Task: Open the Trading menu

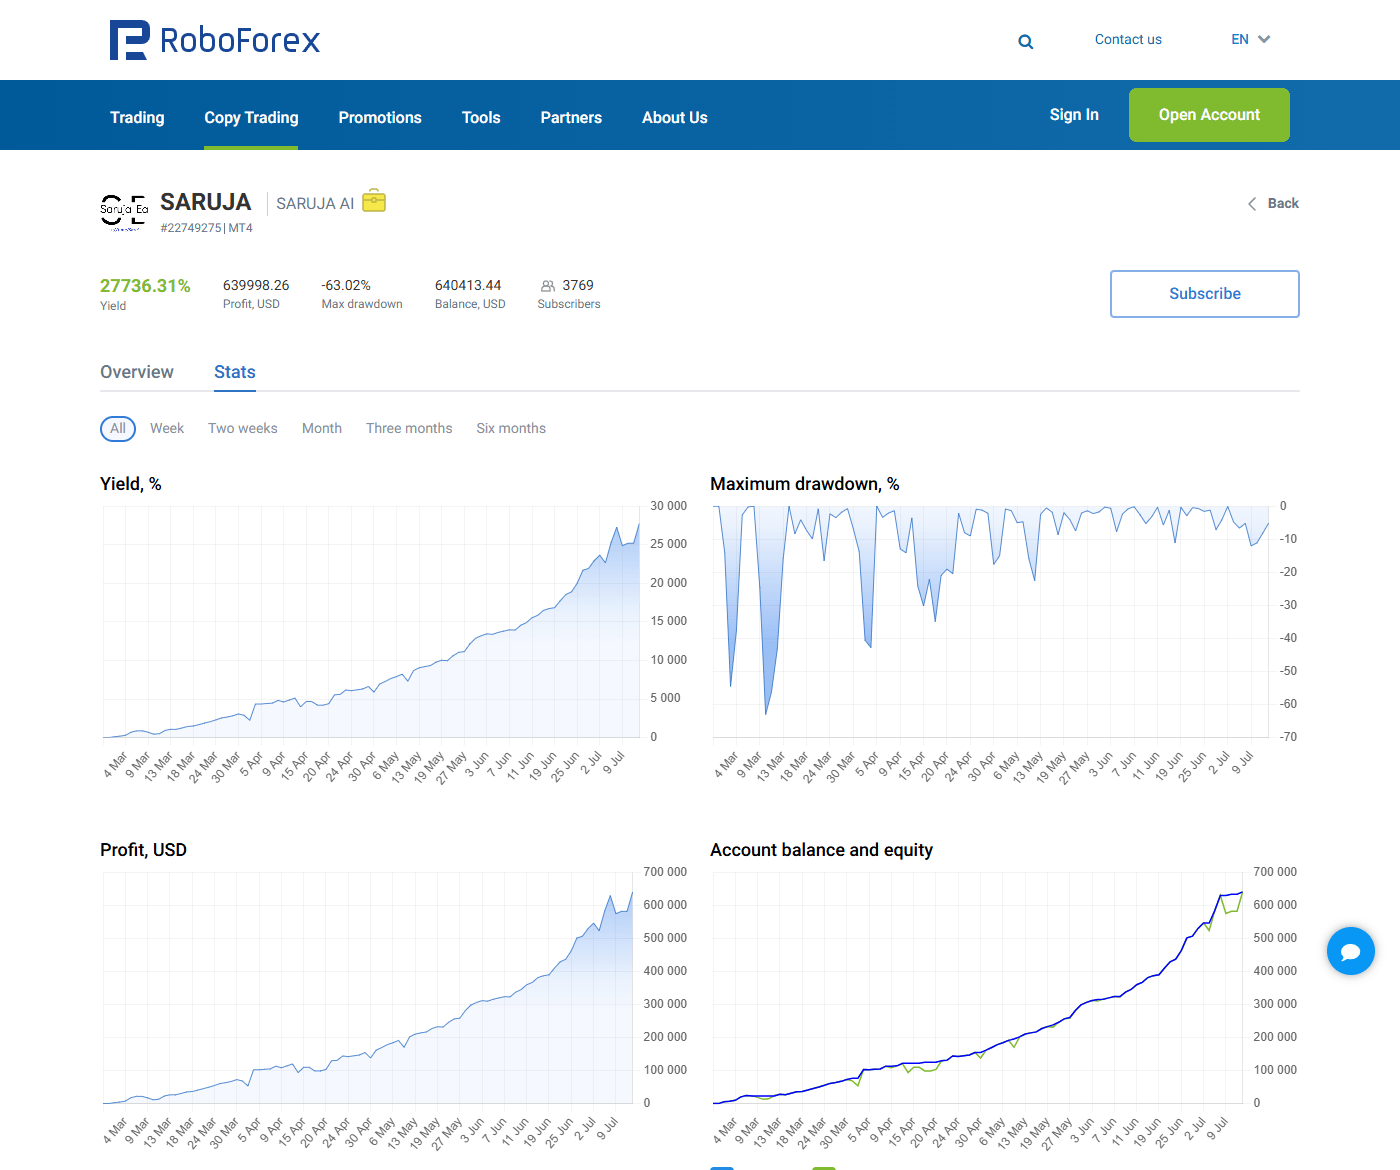Action: 137,117
